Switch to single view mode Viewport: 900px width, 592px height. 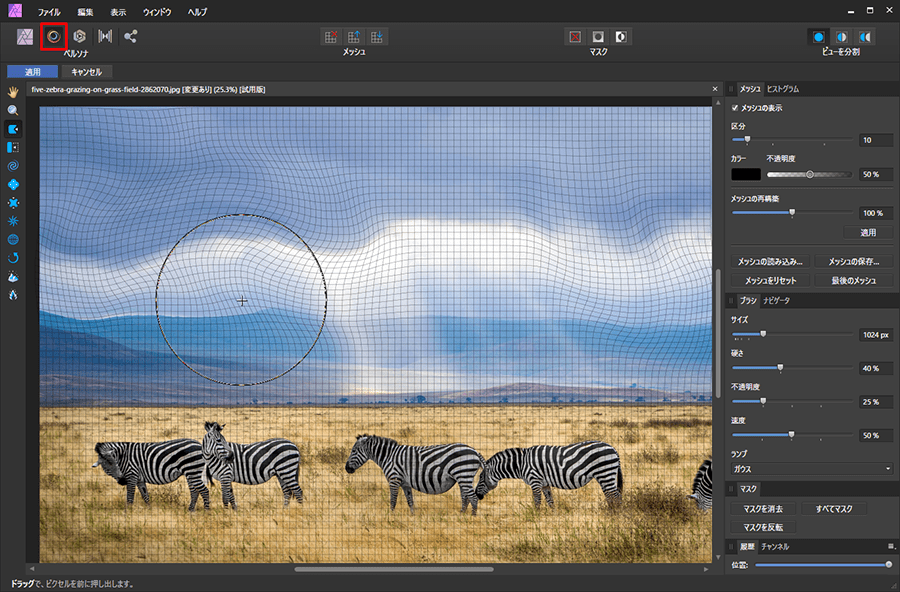[x=818, y=36]
